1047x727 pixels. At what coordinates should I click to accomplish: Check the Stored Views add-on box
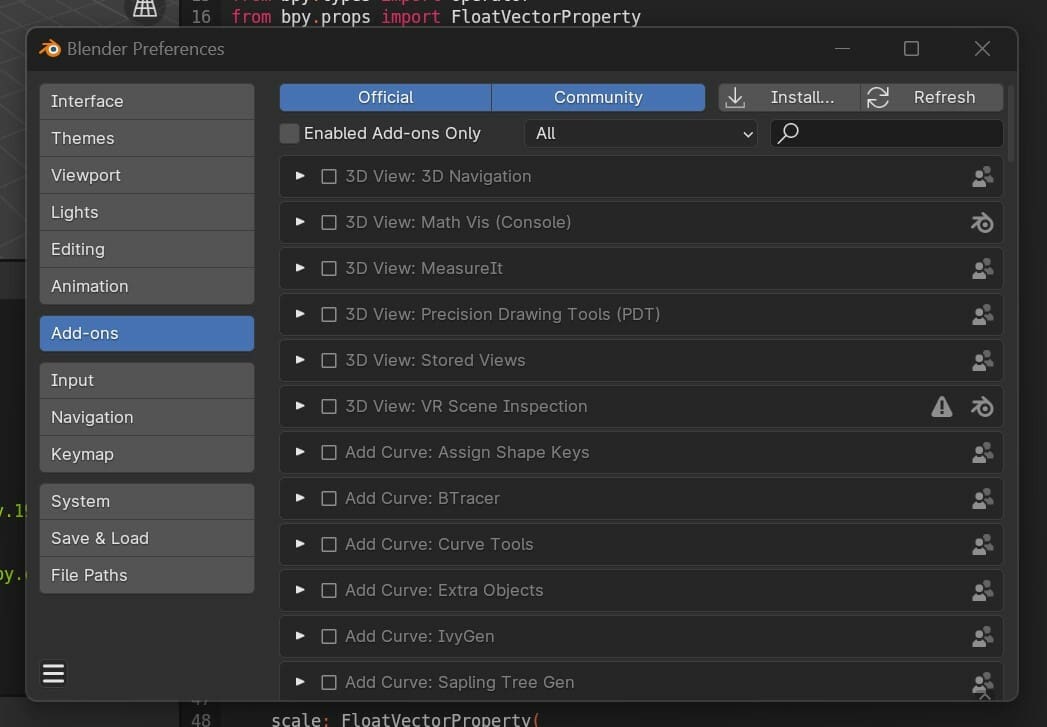click(x=329, y=360)
